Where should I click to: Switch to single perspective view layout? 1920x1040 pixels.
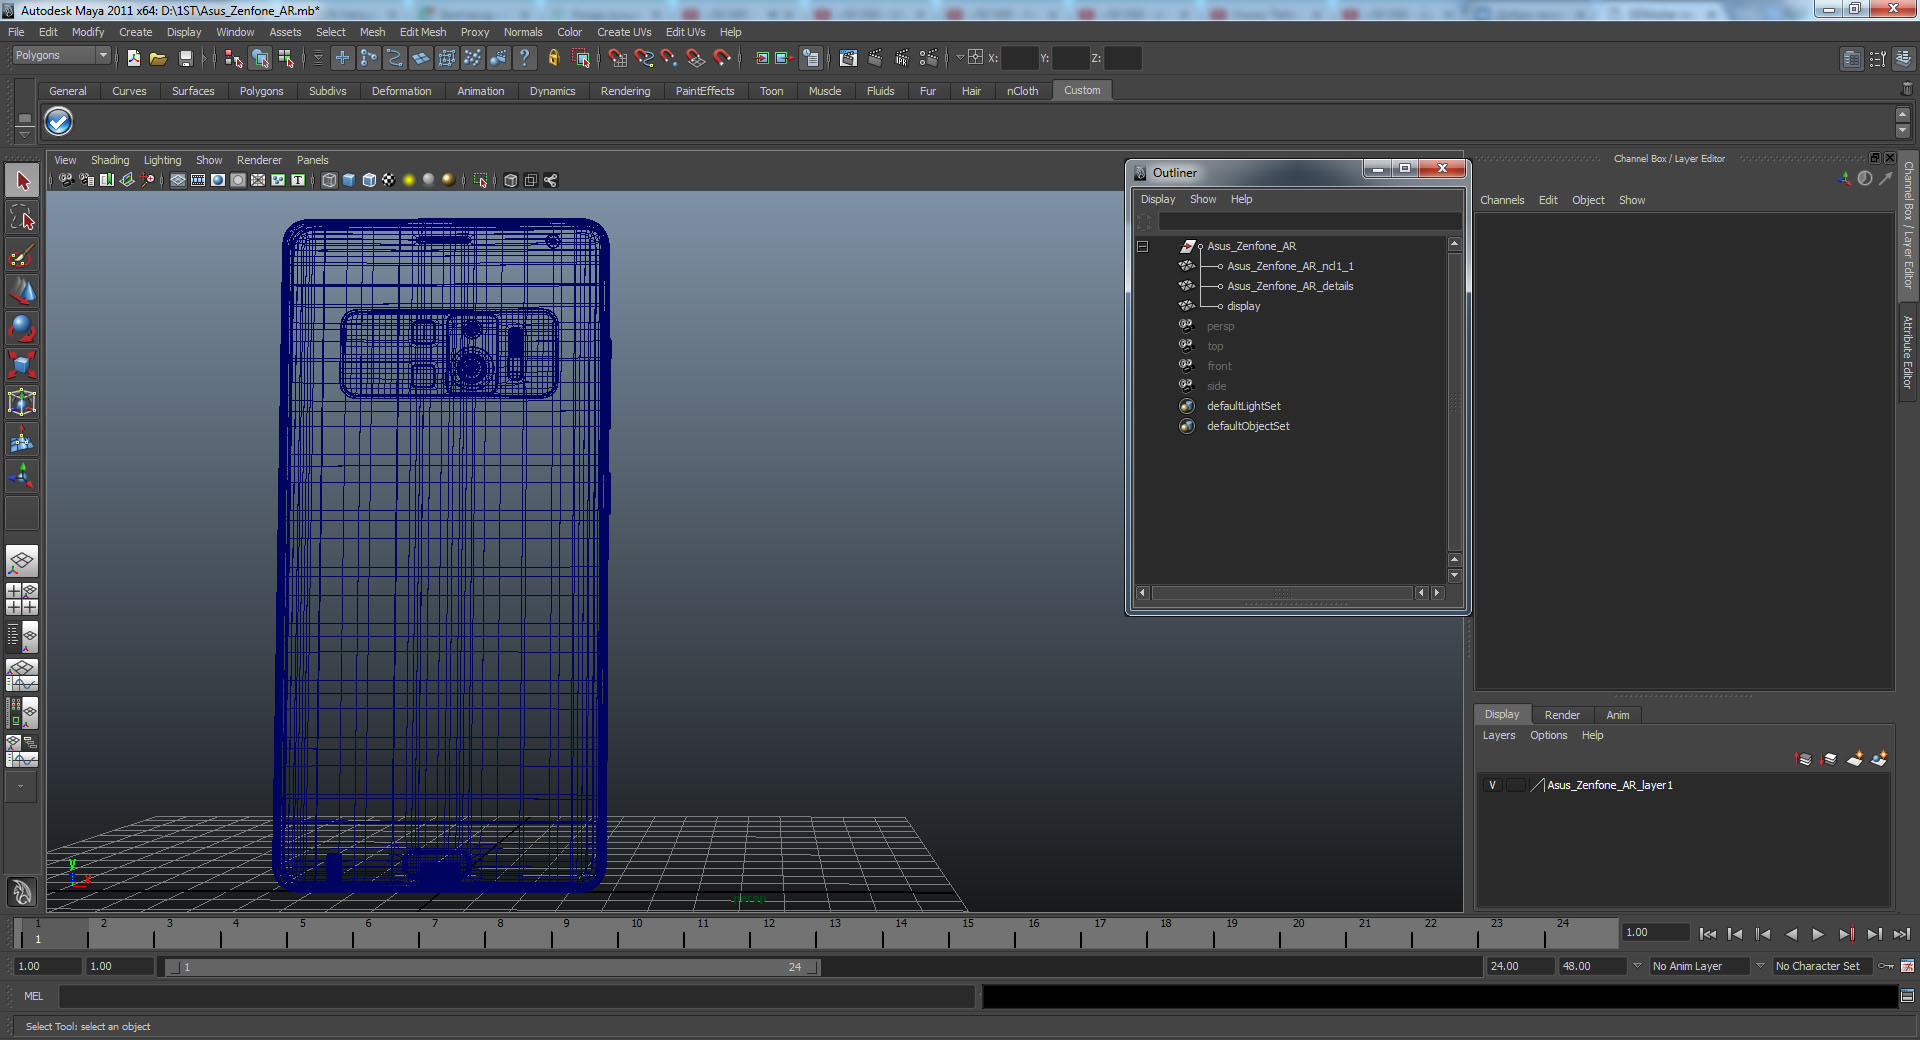(x=22, y=561)
